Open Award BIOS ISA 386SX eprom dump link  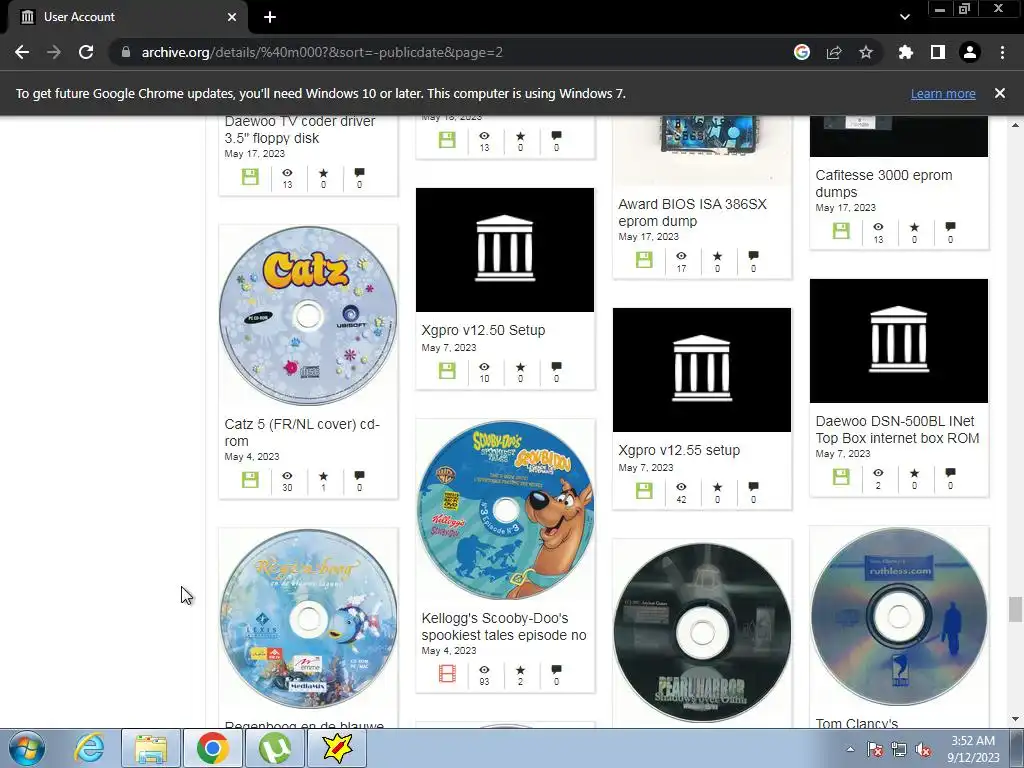click(692, 213)
